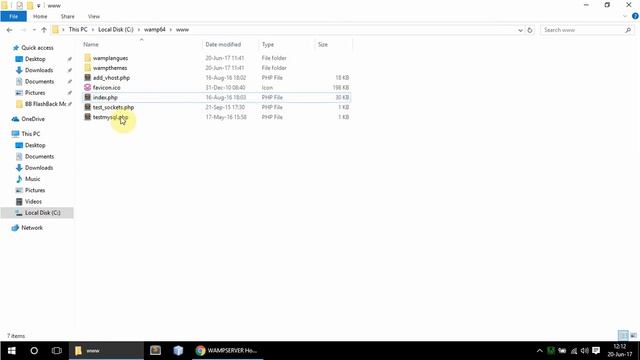Viewport: 640px width, 360px height.
Task: Open the Cortana search circle
Action: point(34,351)
